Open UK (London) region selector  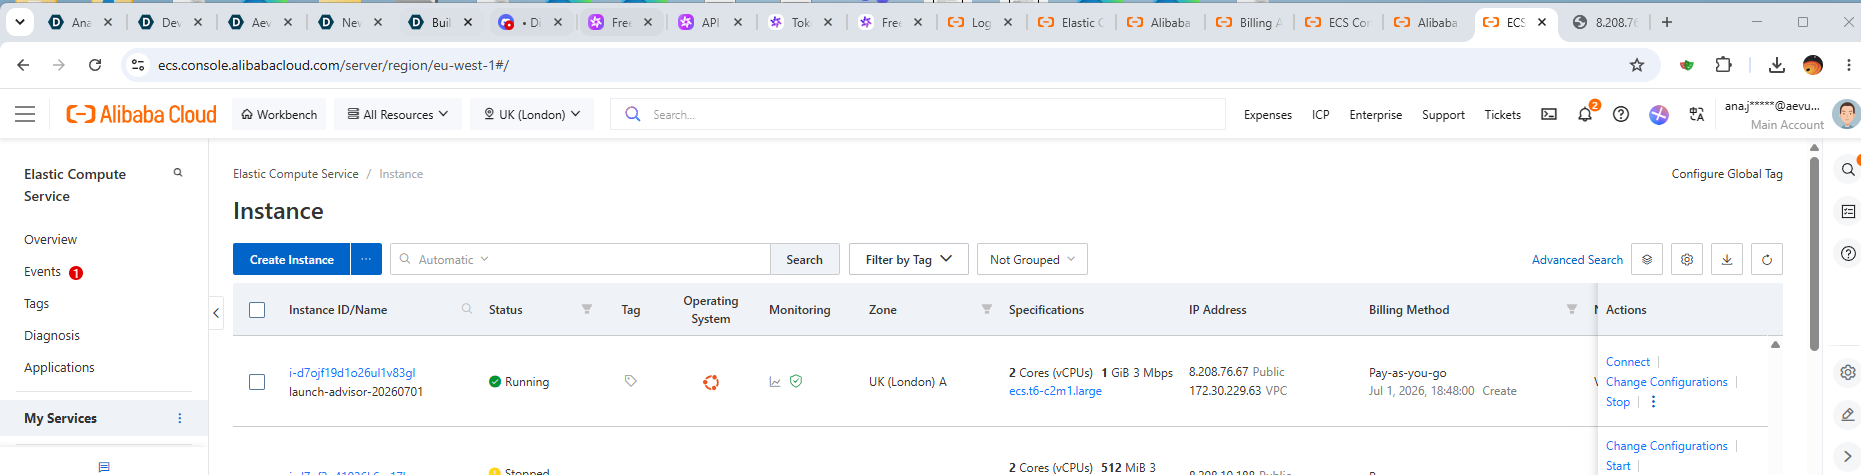tap(532, 114)
